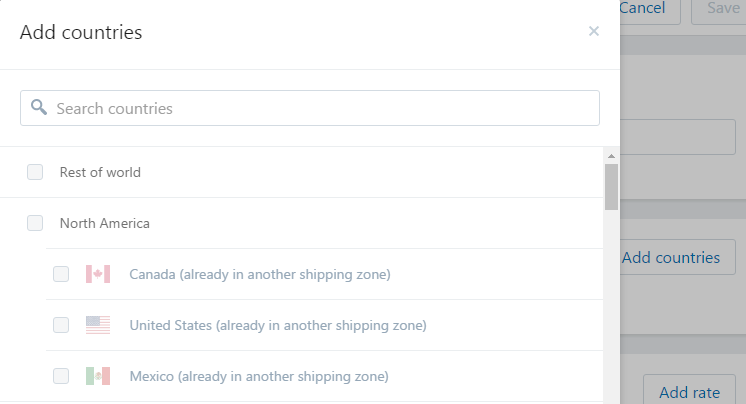Select the Canada country row text
Viewport: 746px width, 404px height.
259,274
